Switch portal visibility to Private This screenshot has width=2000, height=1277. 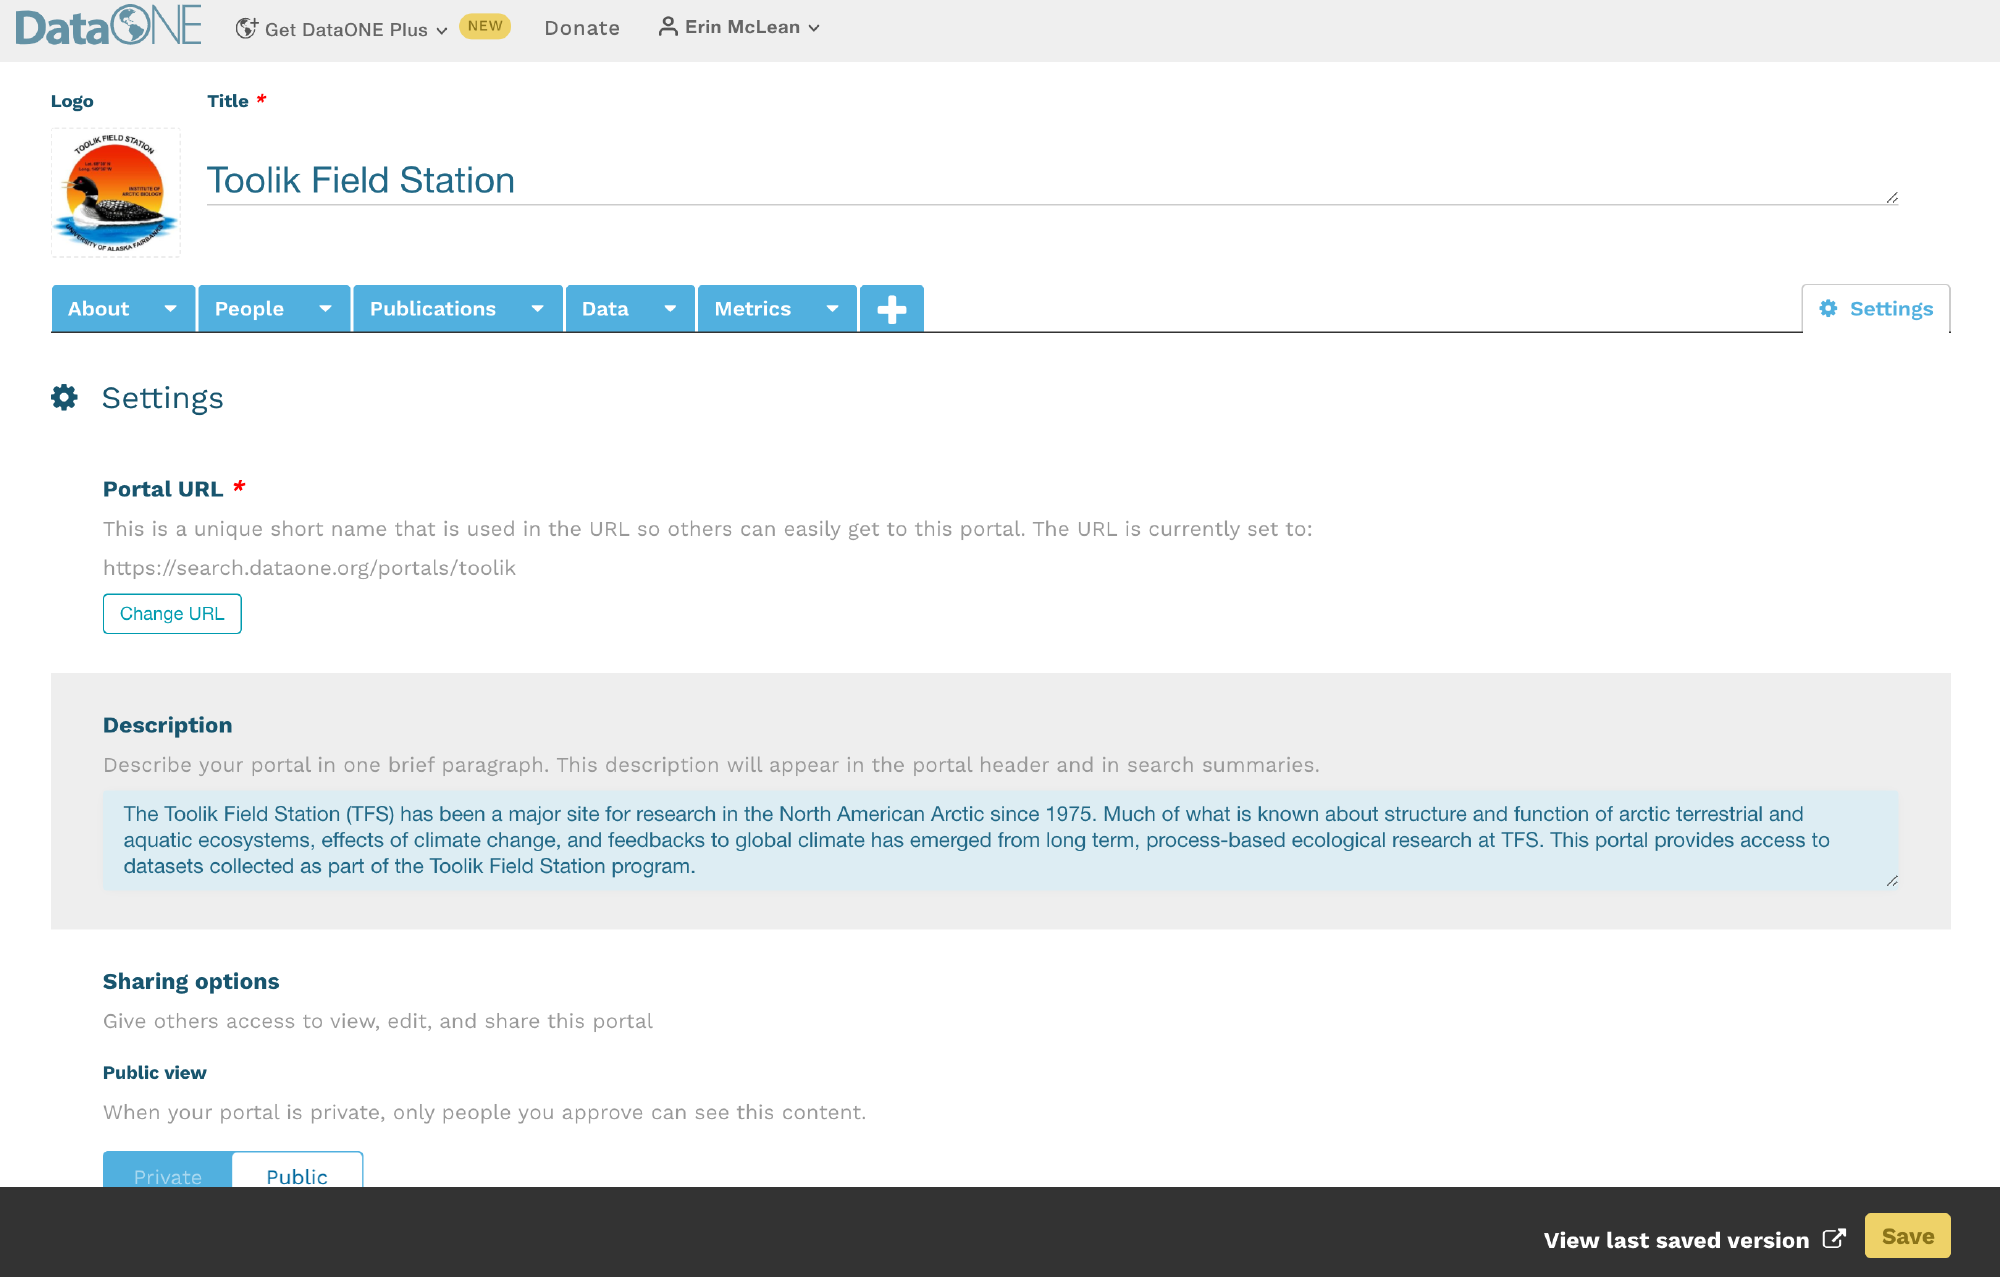point(168,1174)
